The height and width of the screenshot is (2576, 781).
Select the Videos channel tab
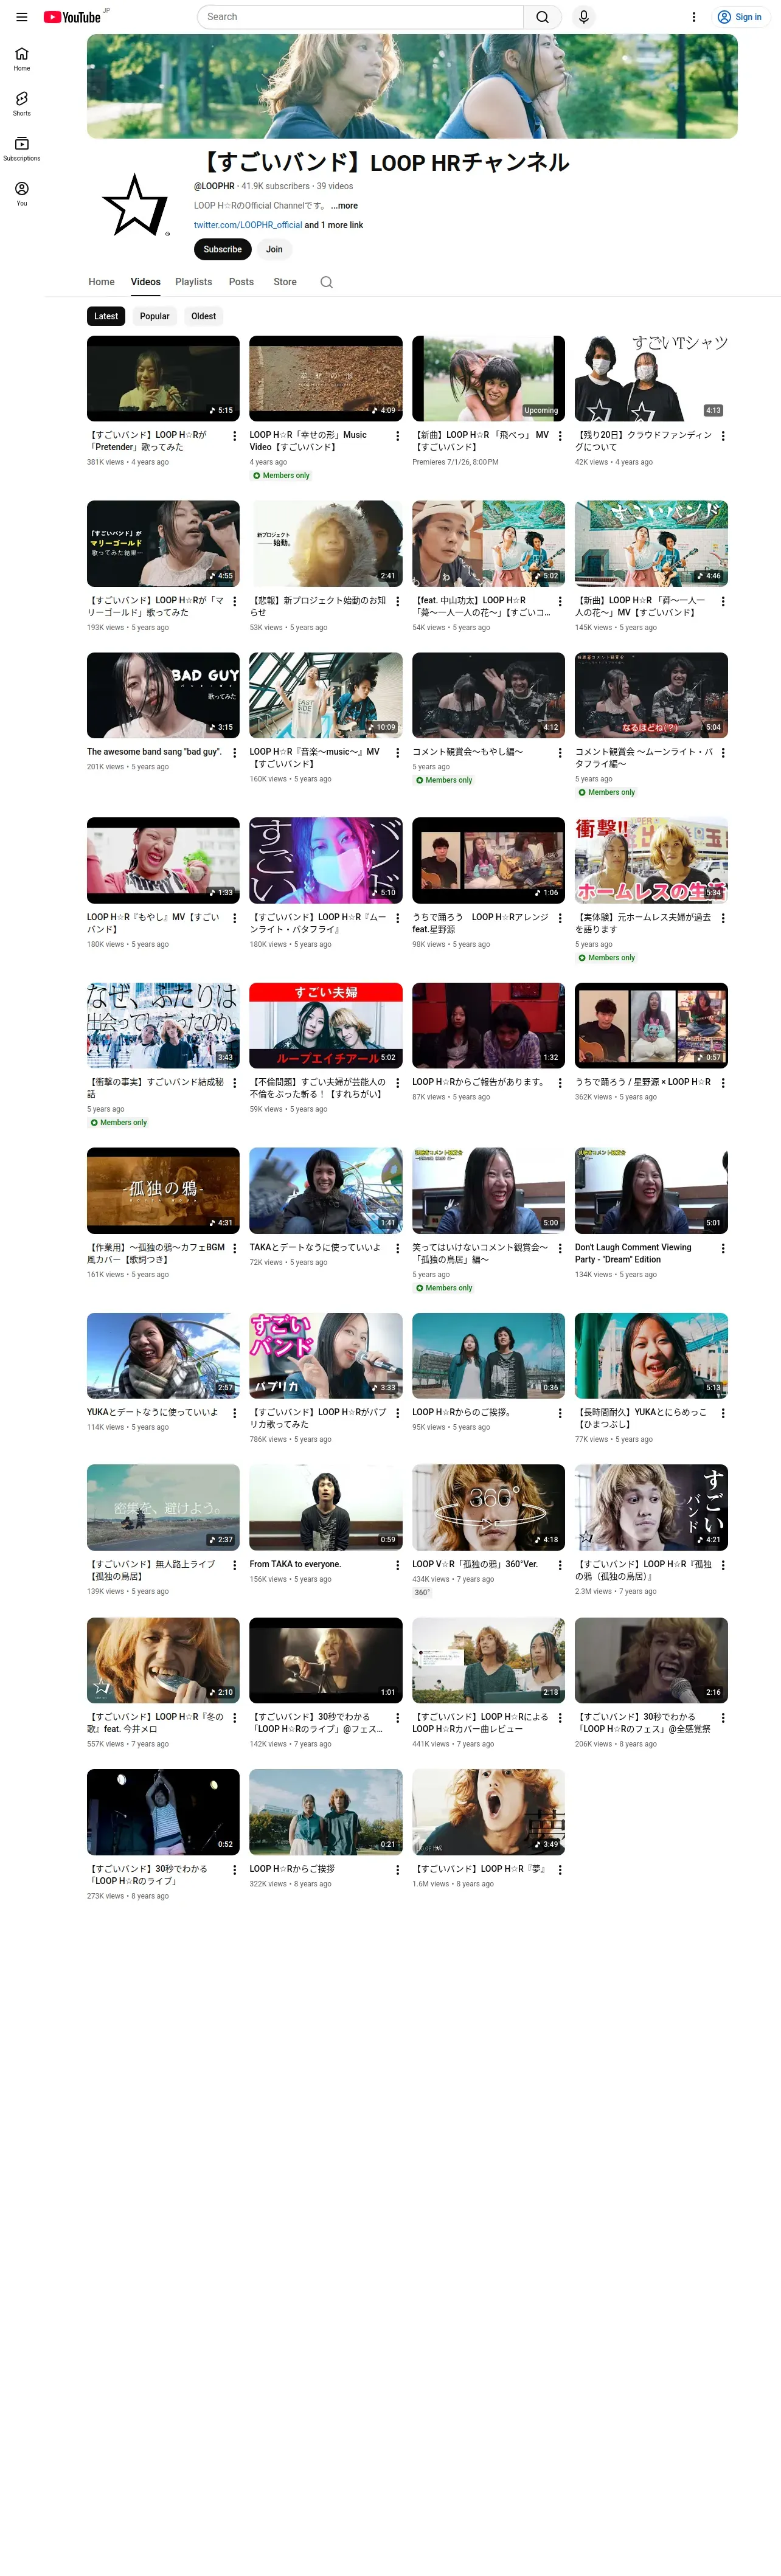tap(146, 282)
